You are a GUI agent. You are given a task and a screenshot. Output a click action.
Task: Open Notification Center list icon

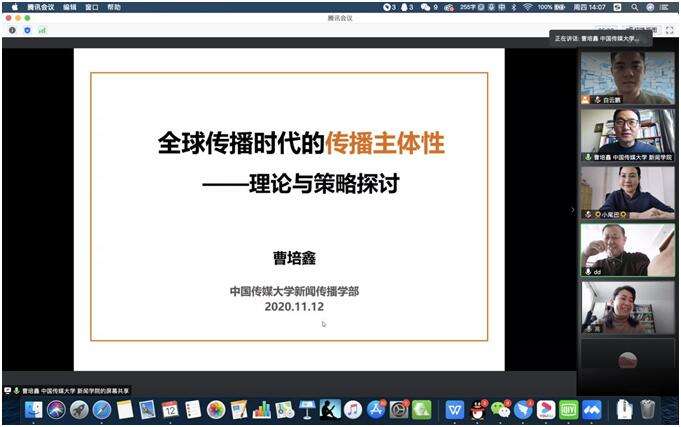[x=664, y=7]
